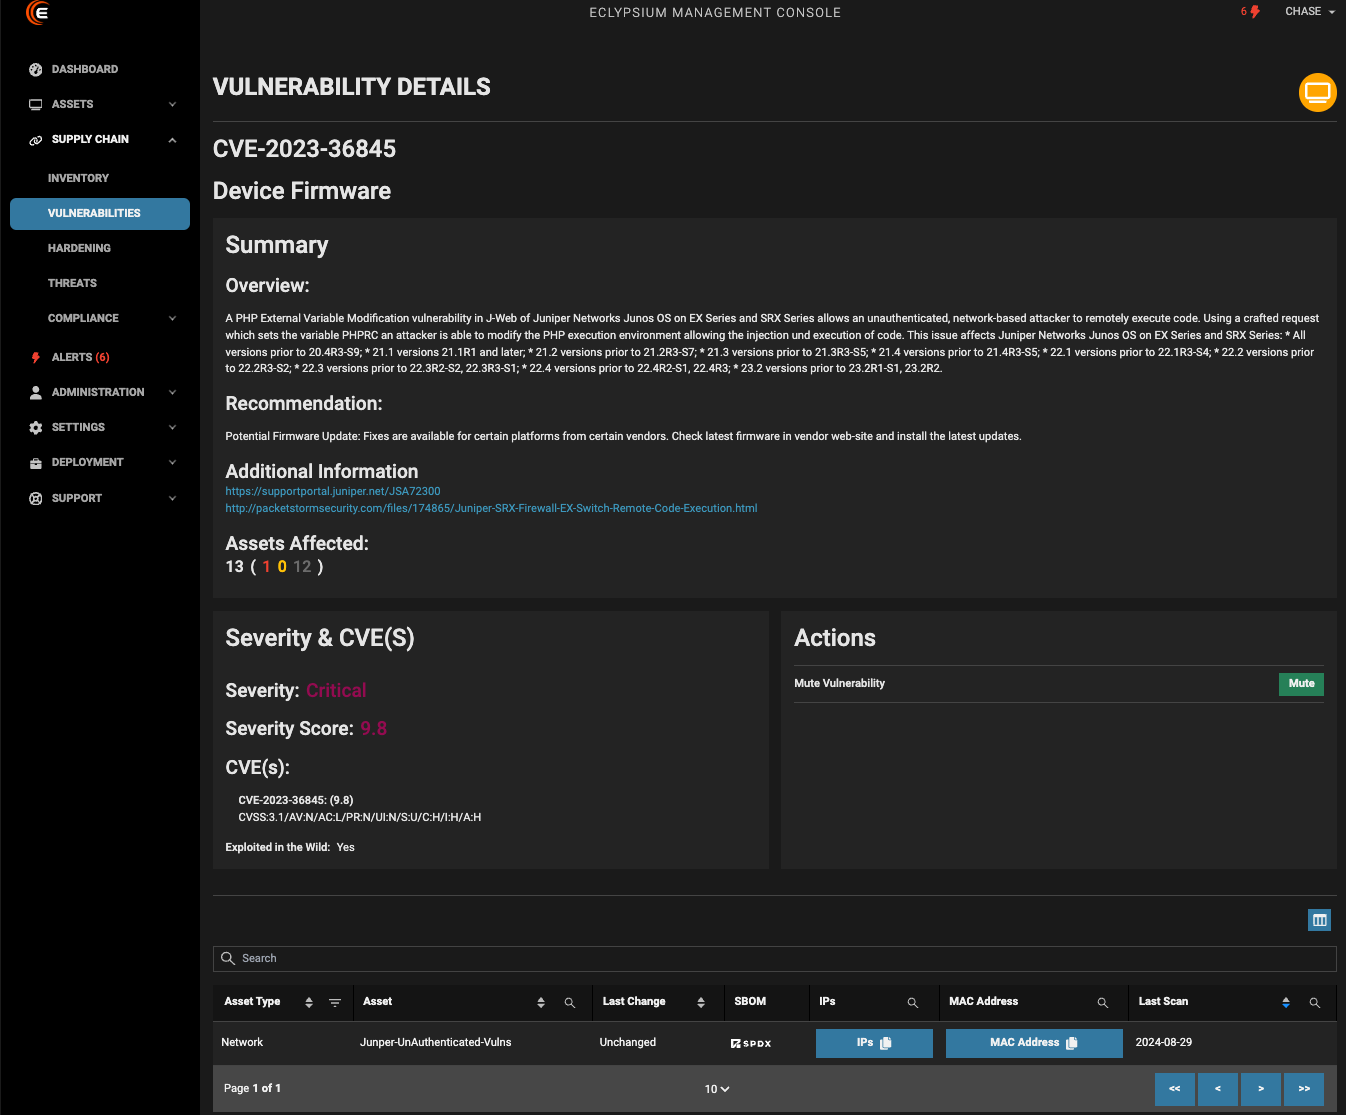Sort the Last Scan column

tap(1286, 1002)
